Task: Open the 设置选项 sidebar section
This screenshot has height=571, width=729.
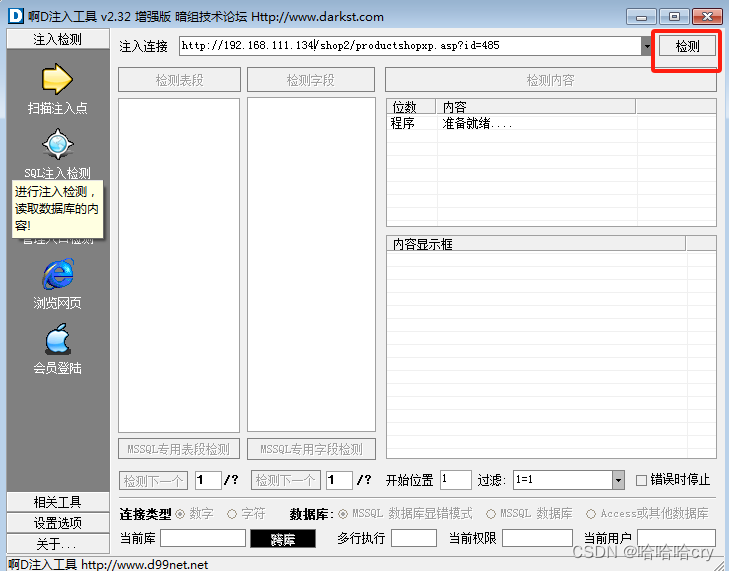Action: click(x=58, y=523)
